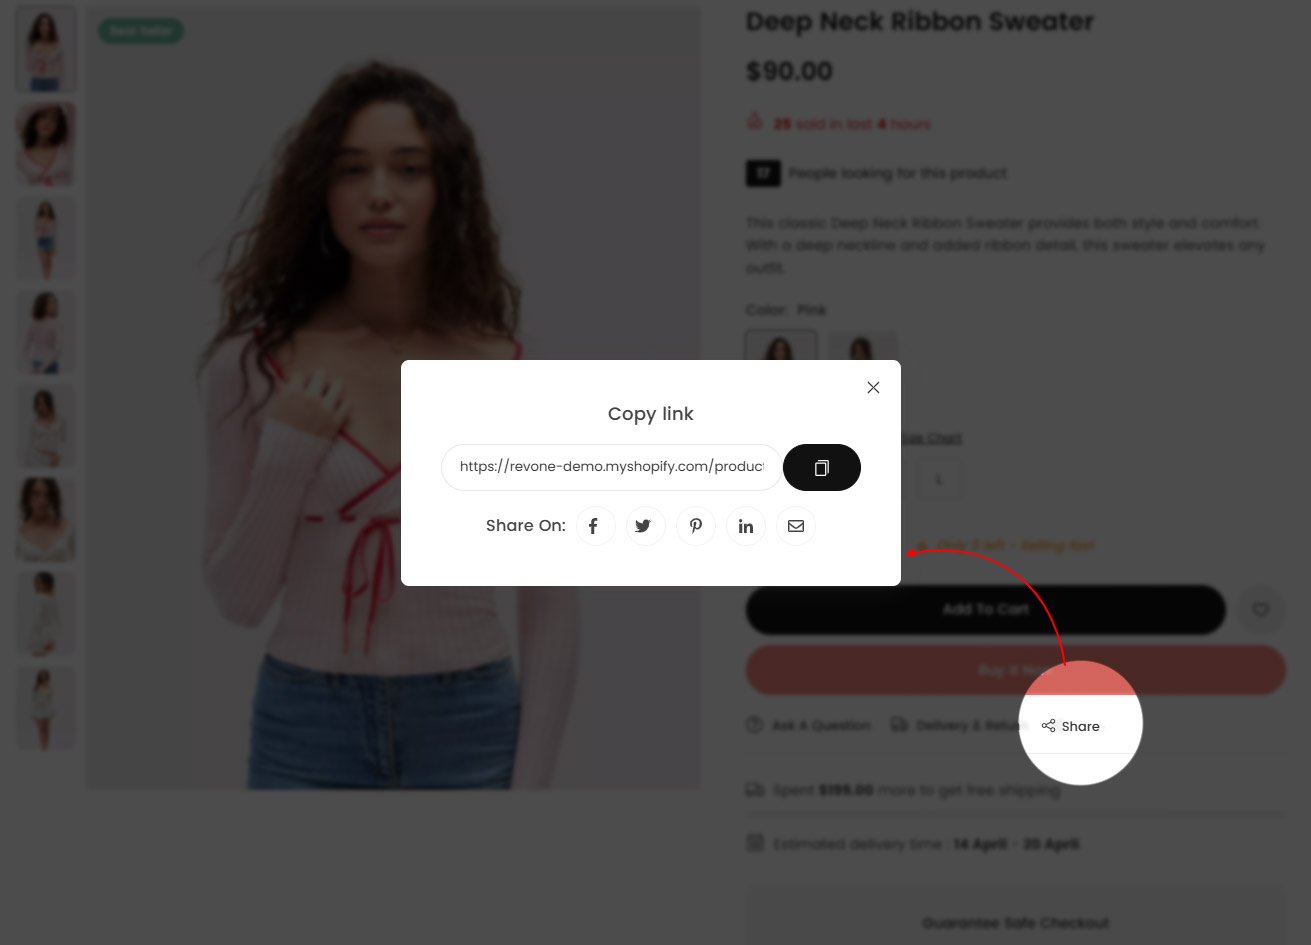Click the Buy It Now button
This screenshot has width=1311, height=945.
(1015, 670)
